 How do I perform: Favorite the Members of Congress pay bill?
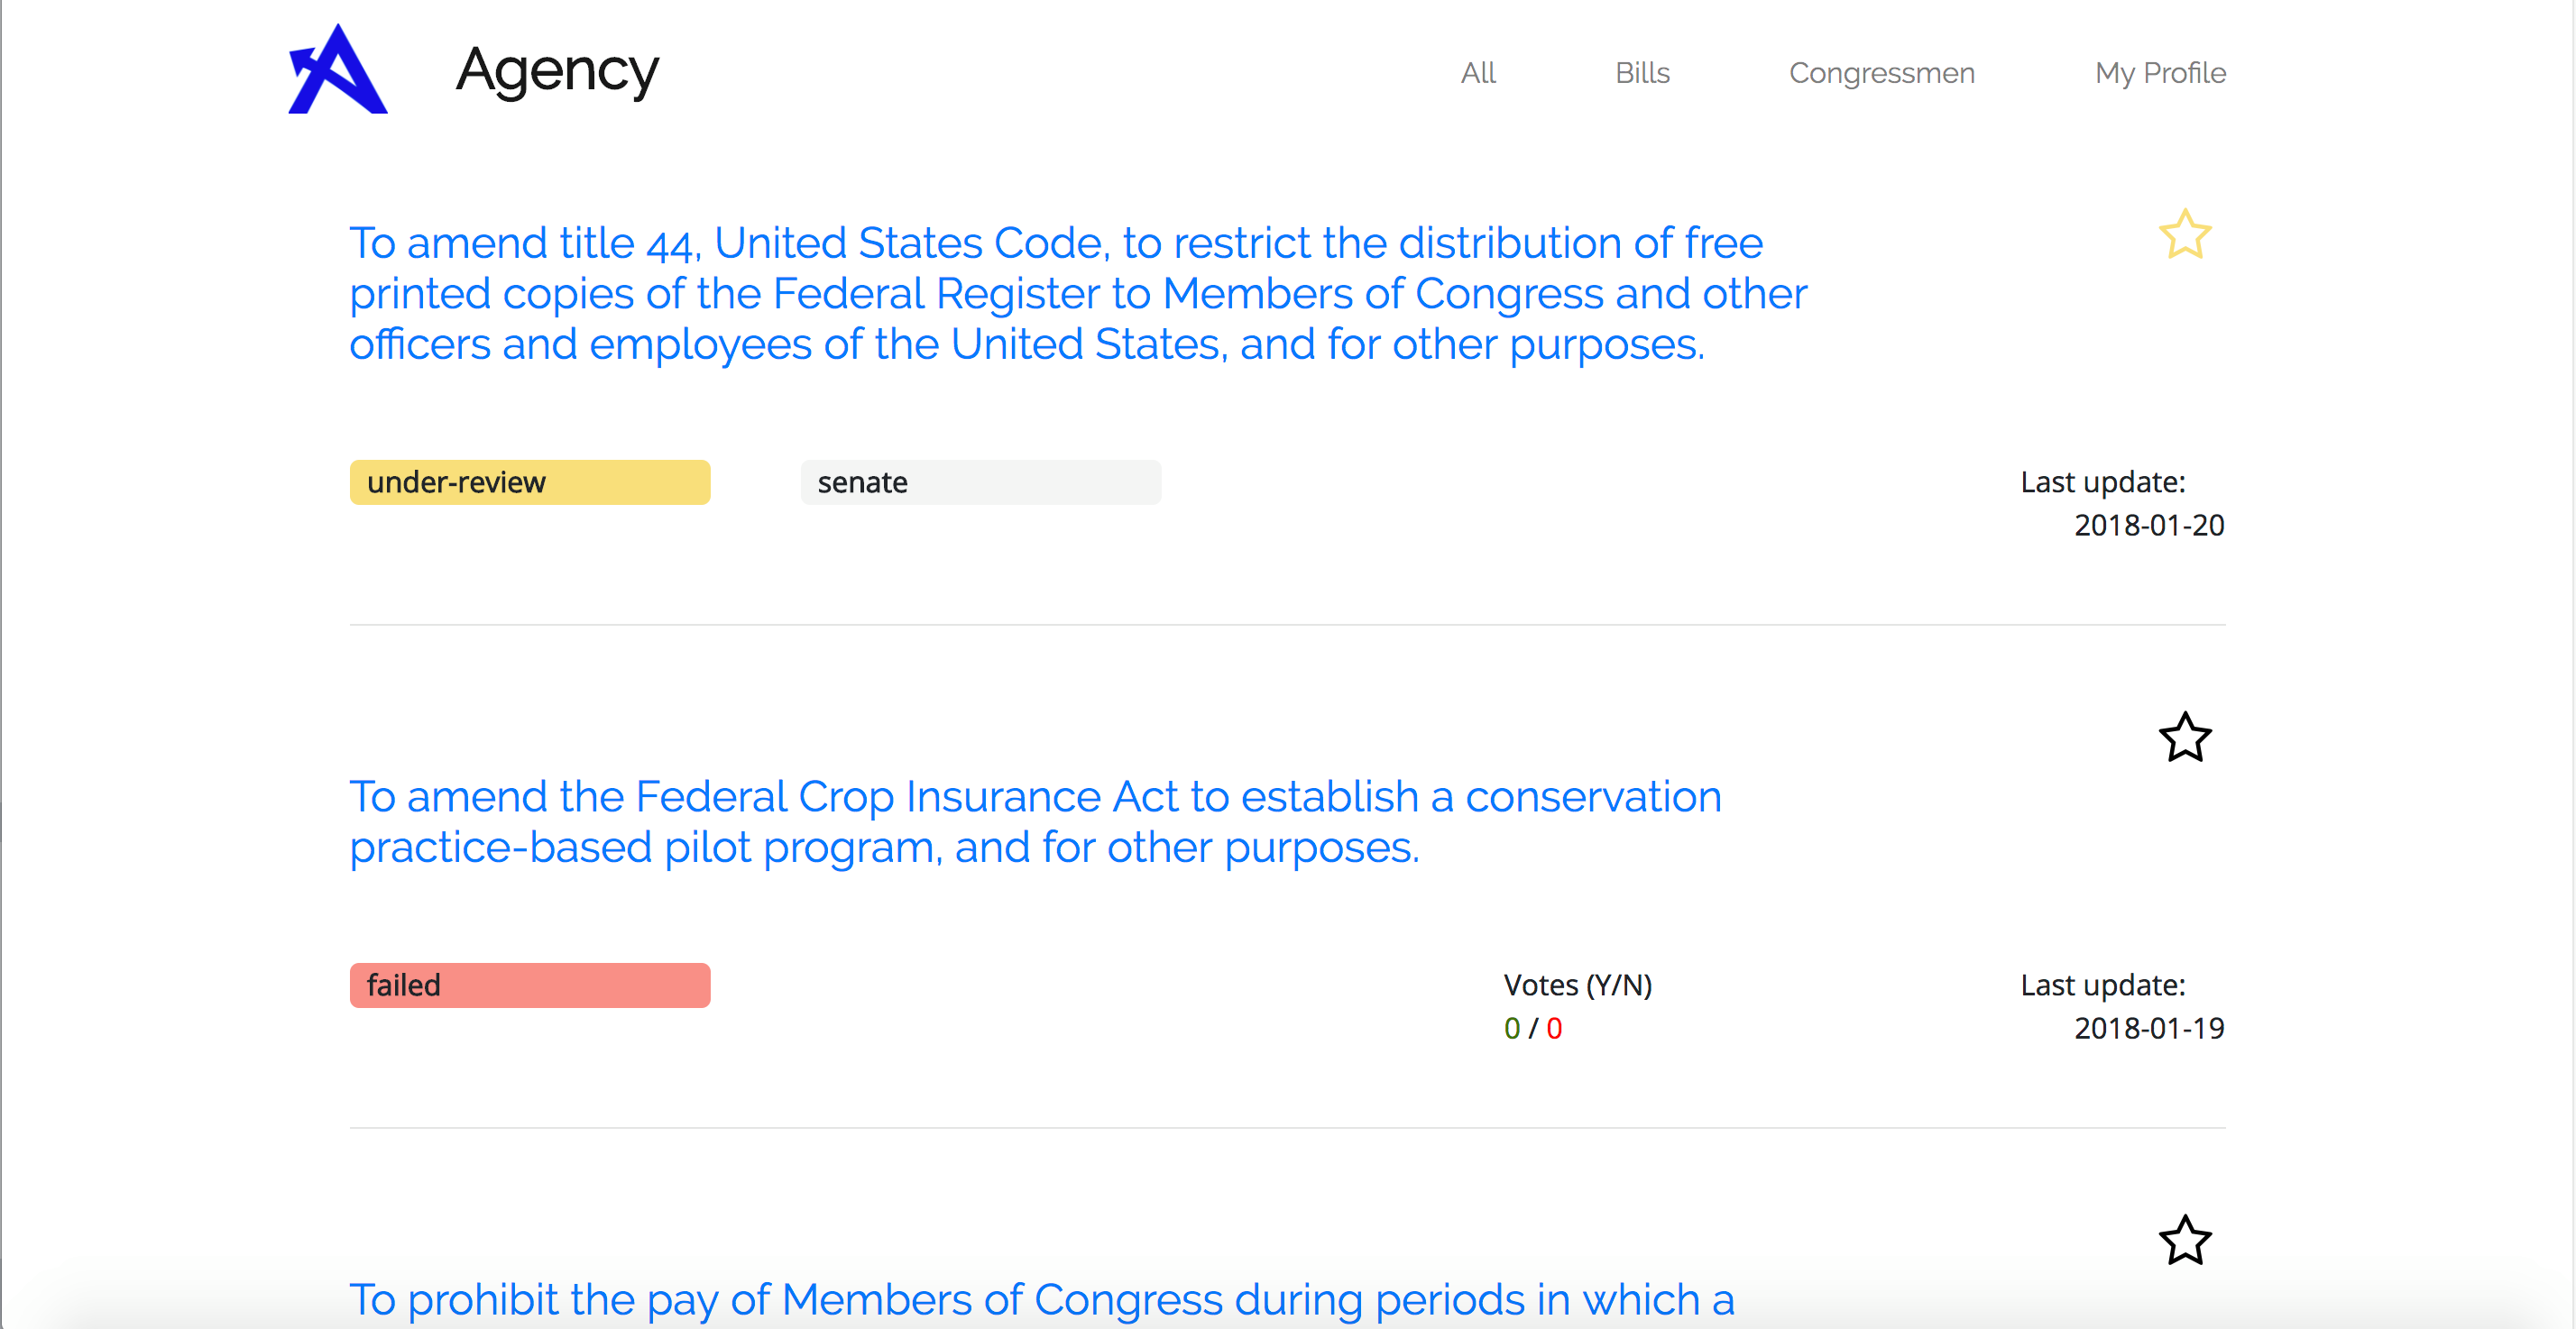2185,1241
